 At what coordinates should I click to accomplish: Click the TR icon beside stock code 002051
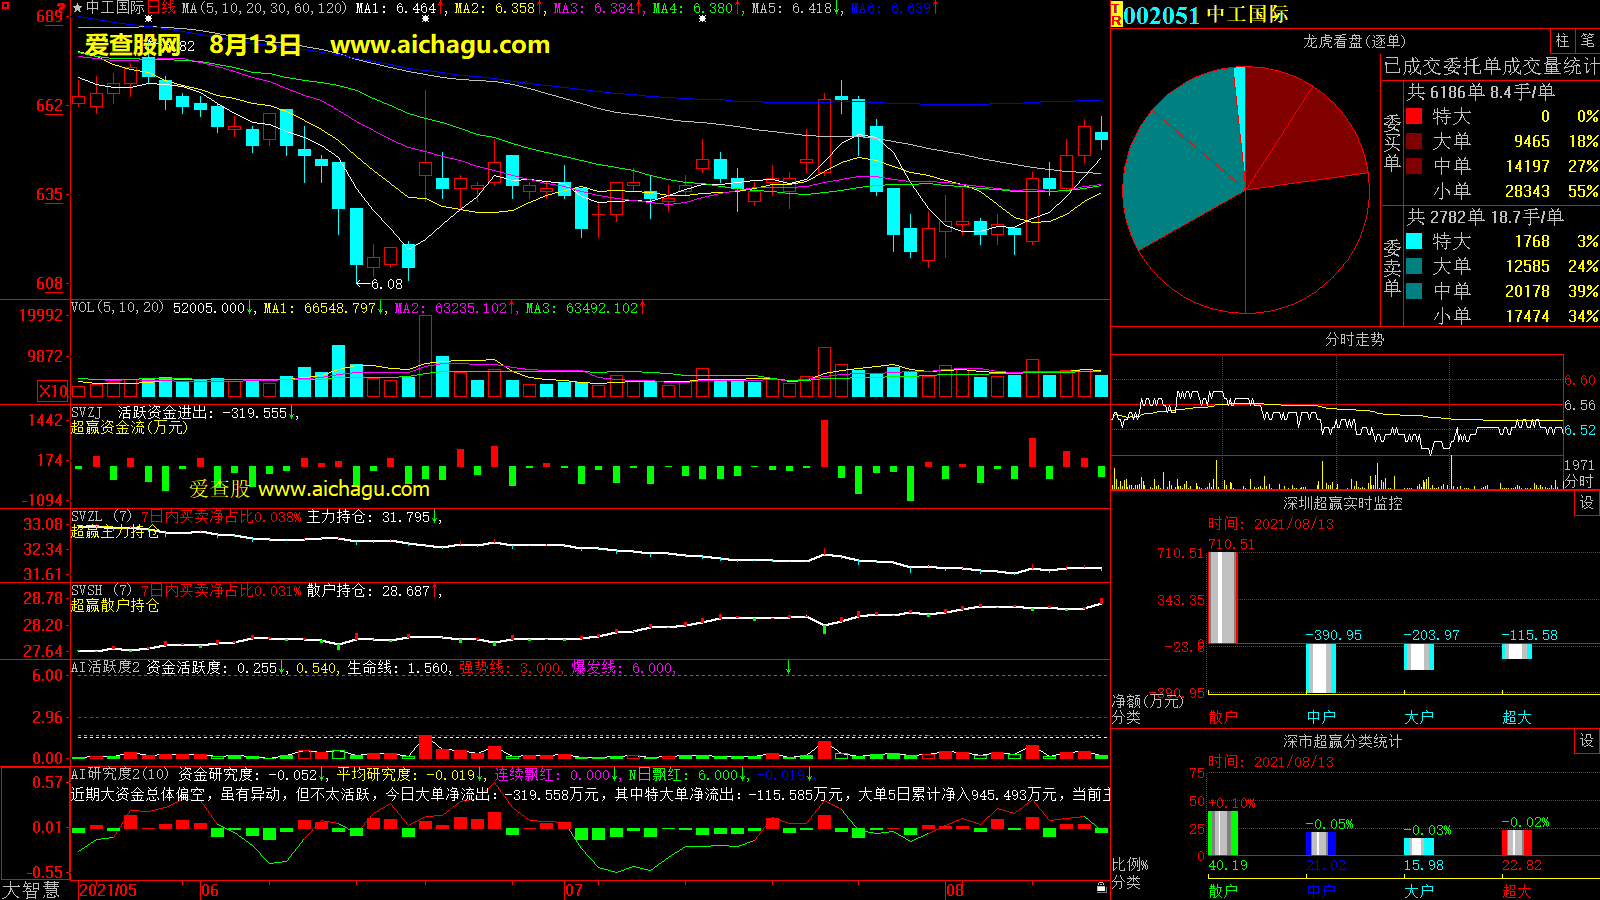1116,14
